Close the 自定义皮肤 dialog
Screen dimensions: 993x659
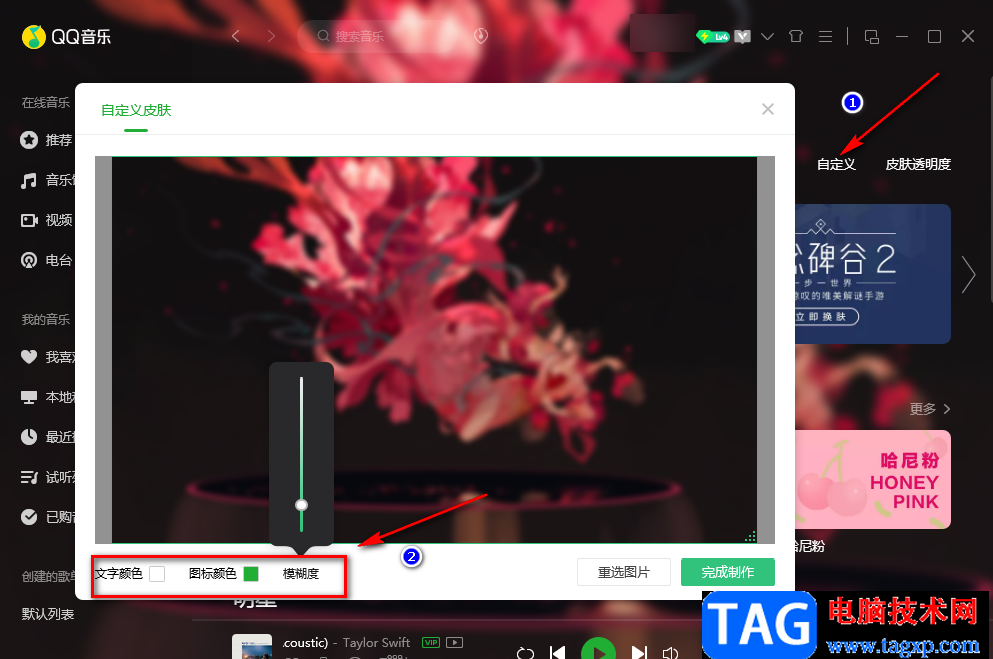pos(768,110)
